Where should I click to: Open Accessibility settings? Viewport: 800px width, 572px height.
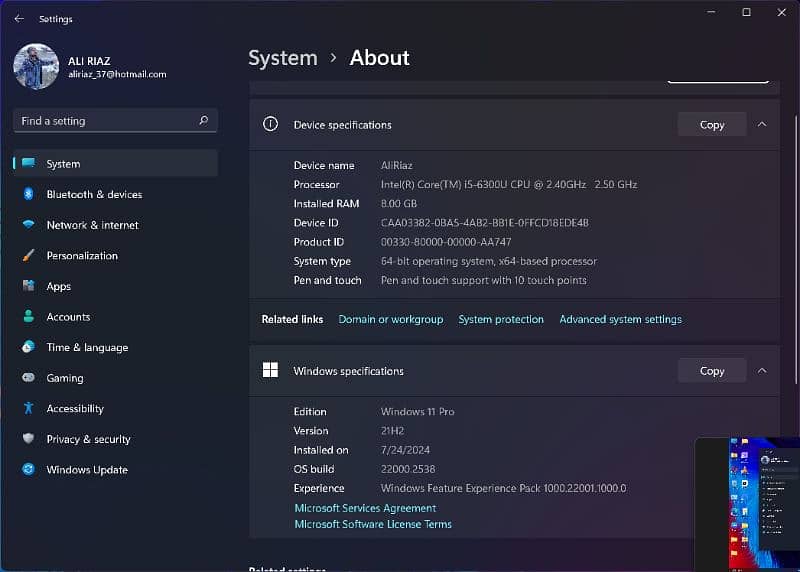click(75, 409)
